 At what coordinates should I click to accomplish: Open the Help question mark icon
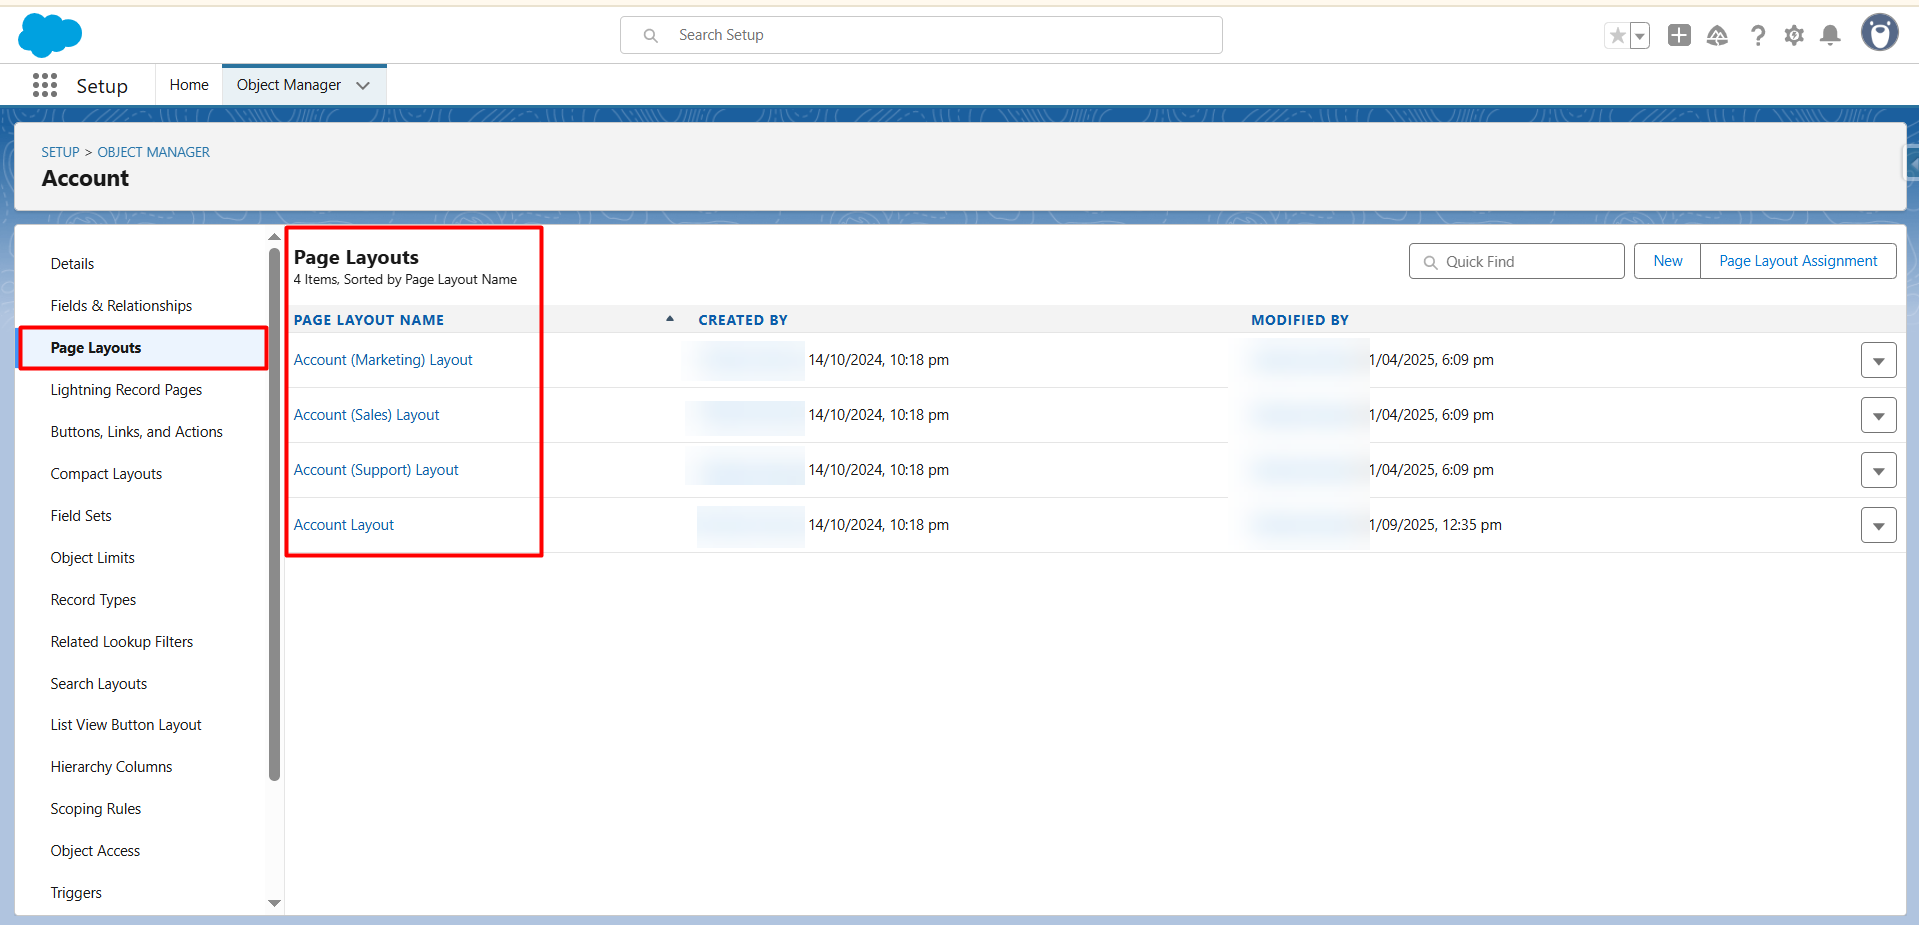click(x=1757, y=36)
